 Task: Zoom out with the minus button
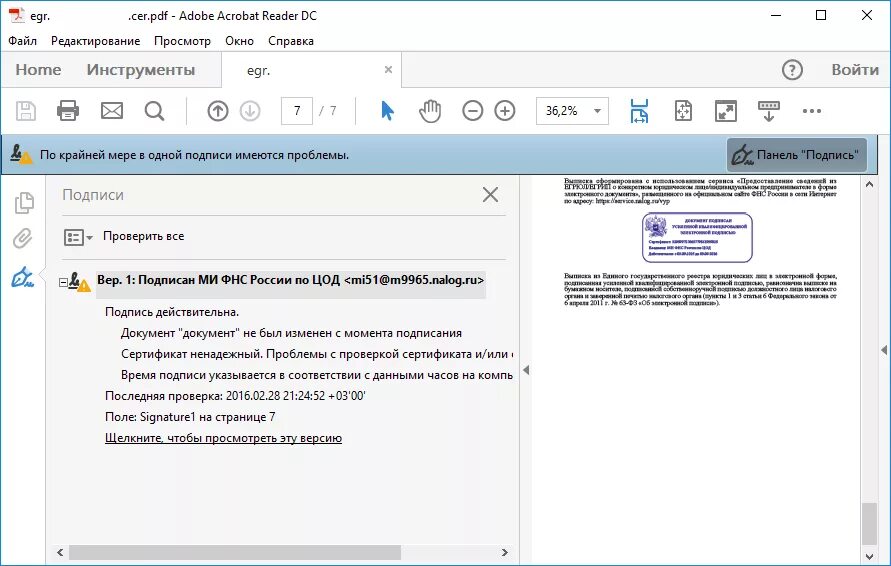tap(472, 111)
